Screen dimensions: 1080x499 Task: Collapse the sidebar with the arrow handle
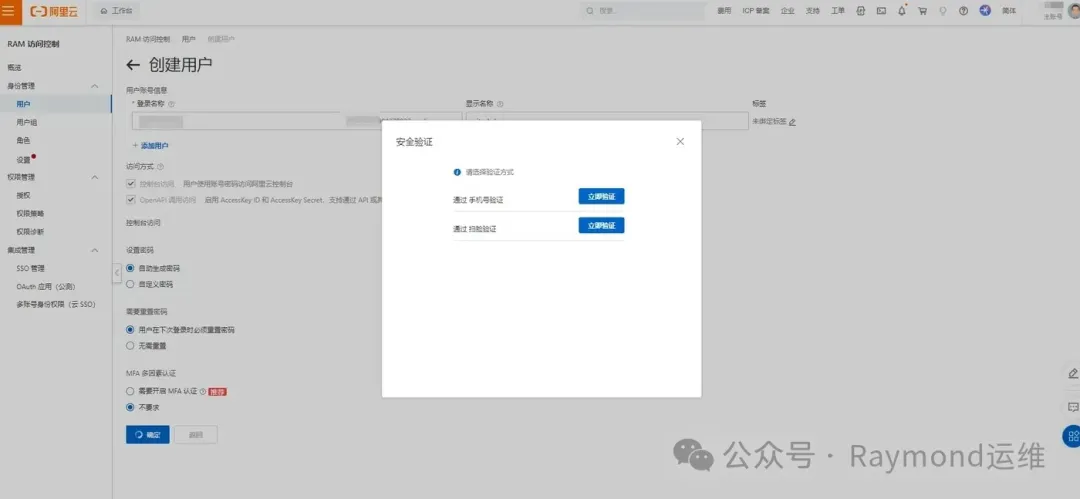click(116, 273)
